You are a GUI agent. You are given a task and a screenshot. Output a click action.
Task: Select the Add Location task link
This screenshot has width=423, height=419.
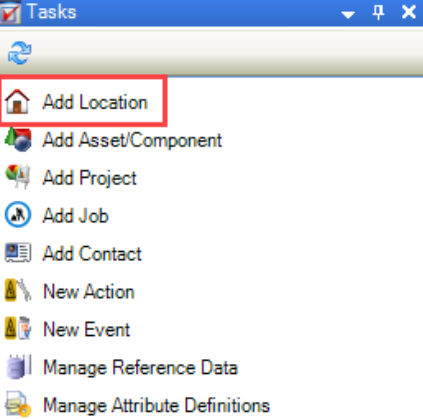95,102
